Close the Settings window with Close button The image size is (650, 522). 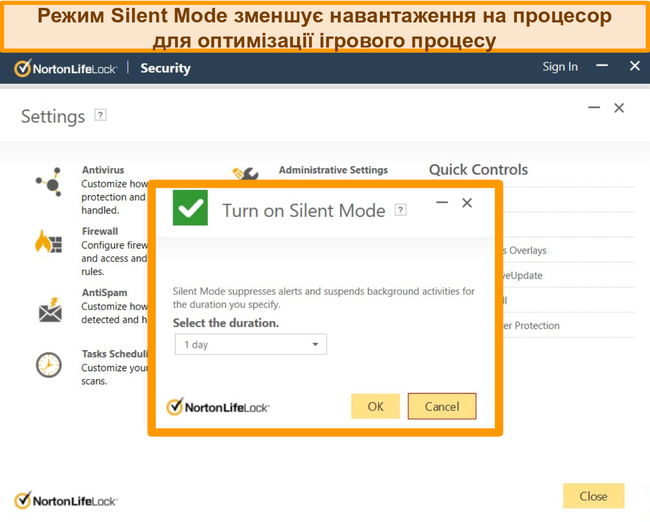(593, 496)
